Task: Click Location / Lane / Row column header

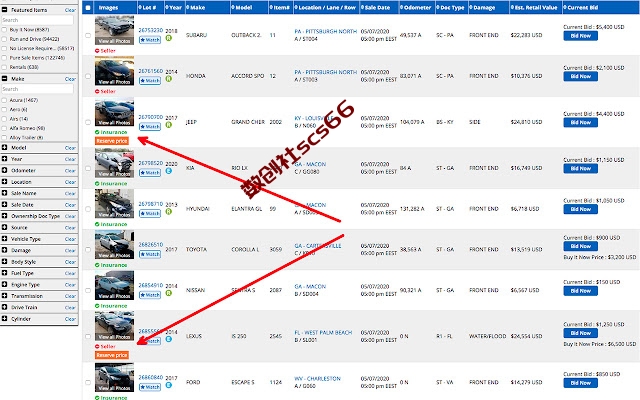Action: point(327,7)
